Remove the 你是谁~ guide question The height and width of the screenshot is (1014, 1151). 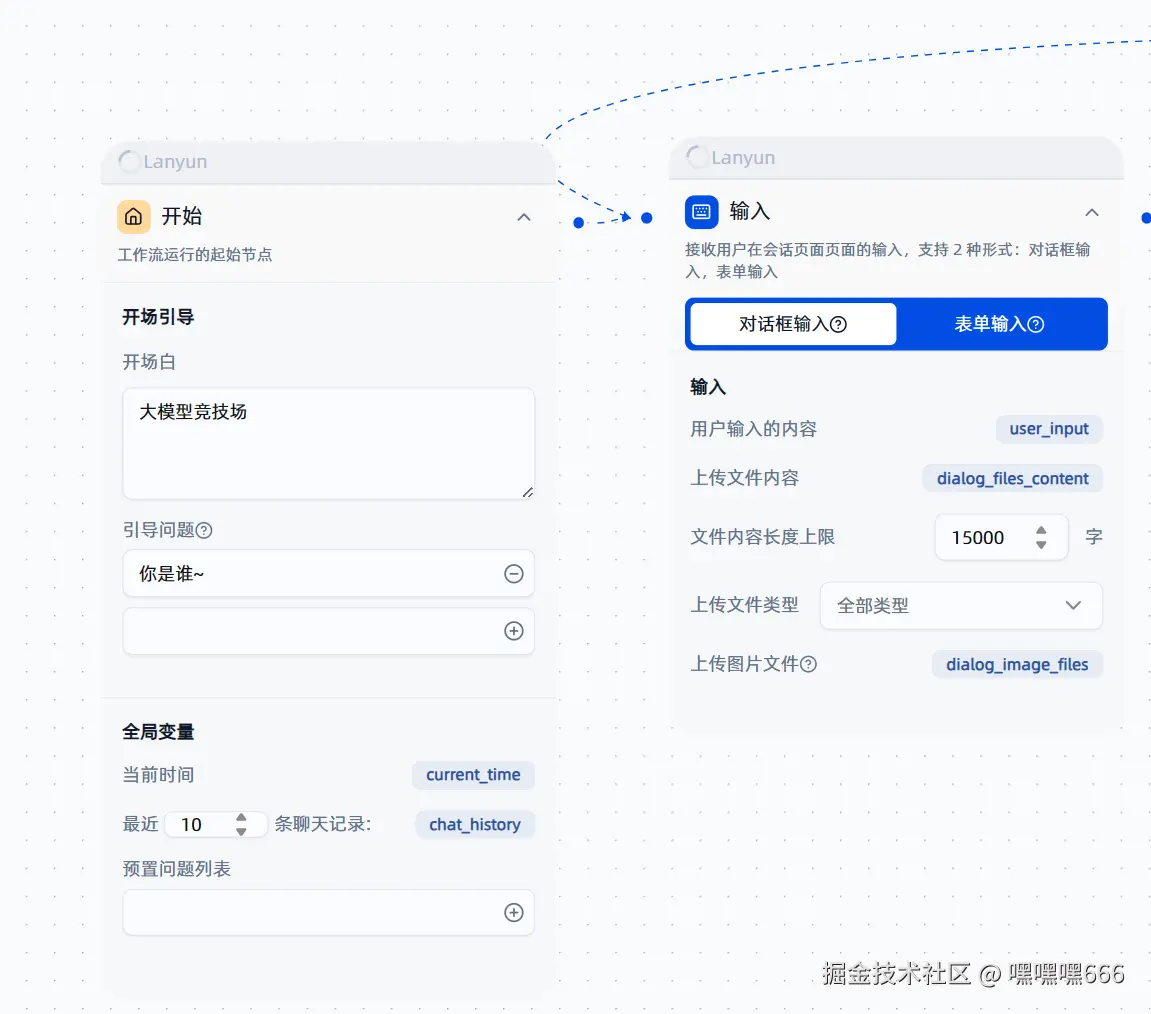click(514, 573)
